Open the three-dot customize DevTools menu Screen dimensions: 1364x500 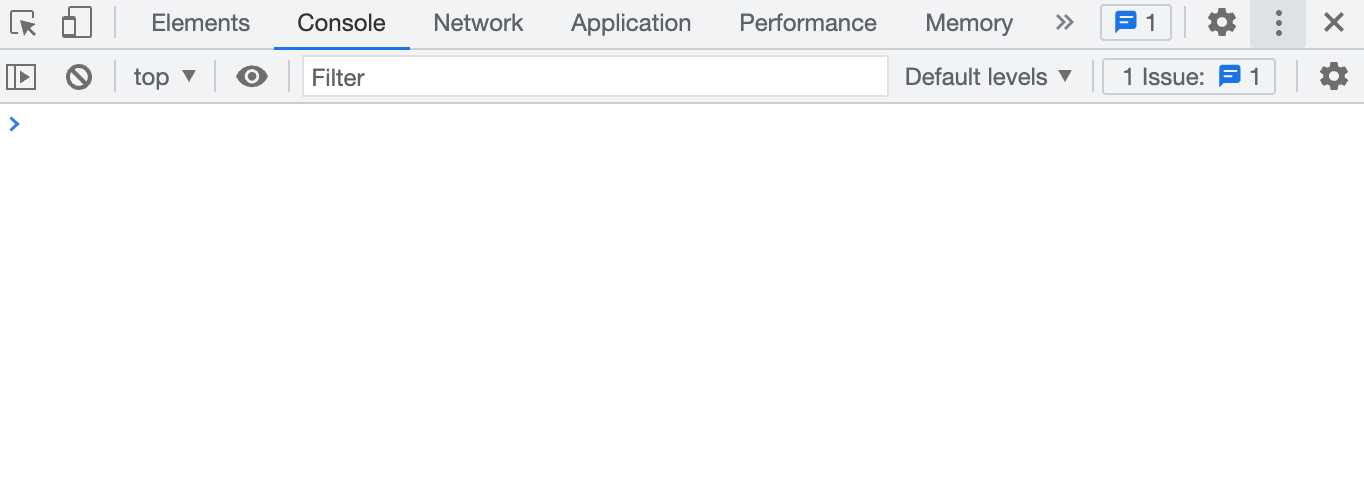(1278, 23)
